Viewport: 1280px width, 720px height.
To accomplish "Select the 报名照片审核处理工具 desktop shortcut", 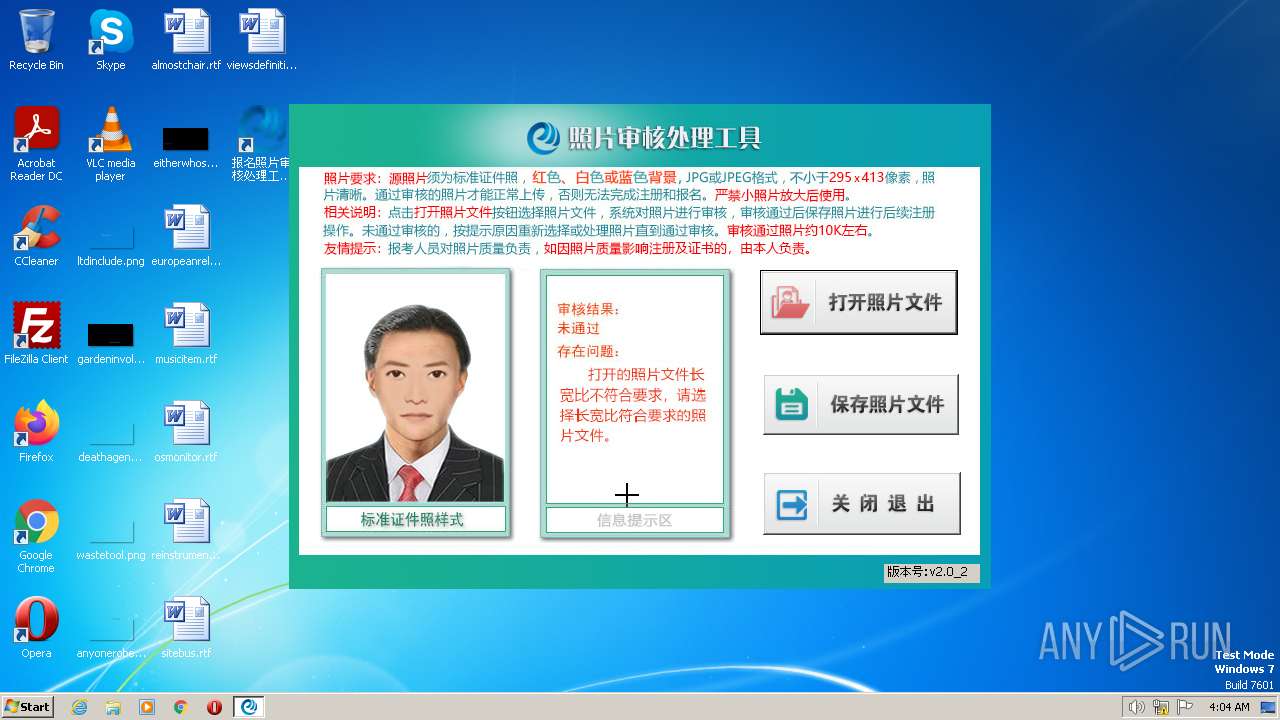I will pos(262,144).
